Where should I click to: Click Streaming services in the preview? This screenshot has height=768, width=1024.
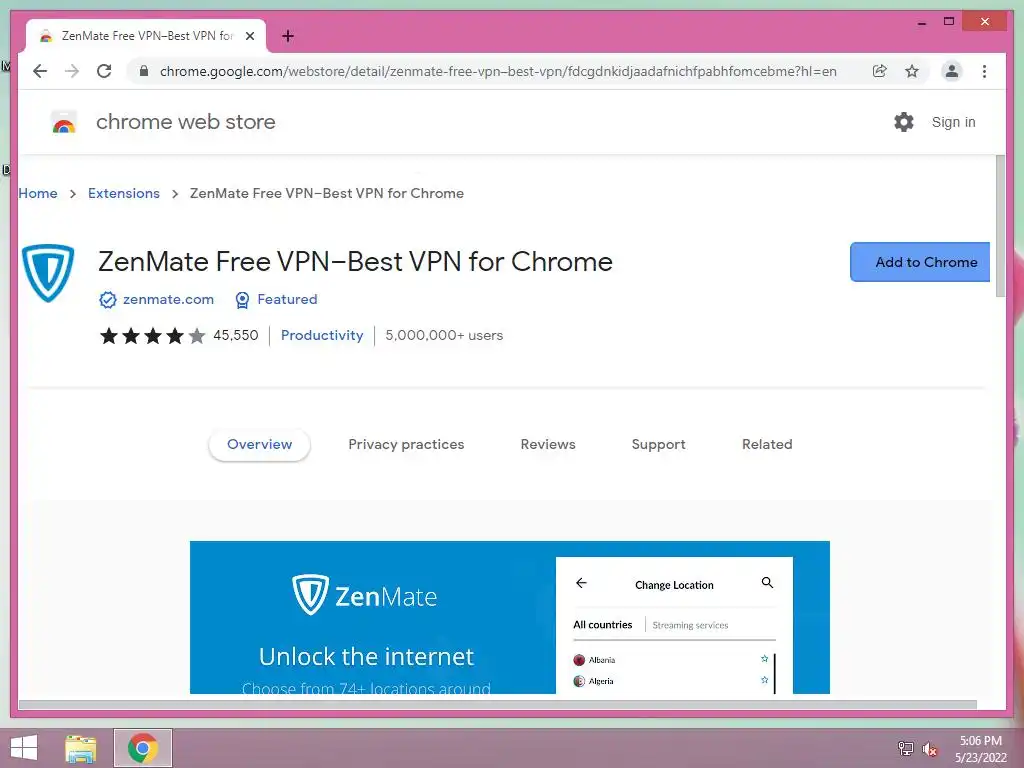pos(690,626)
